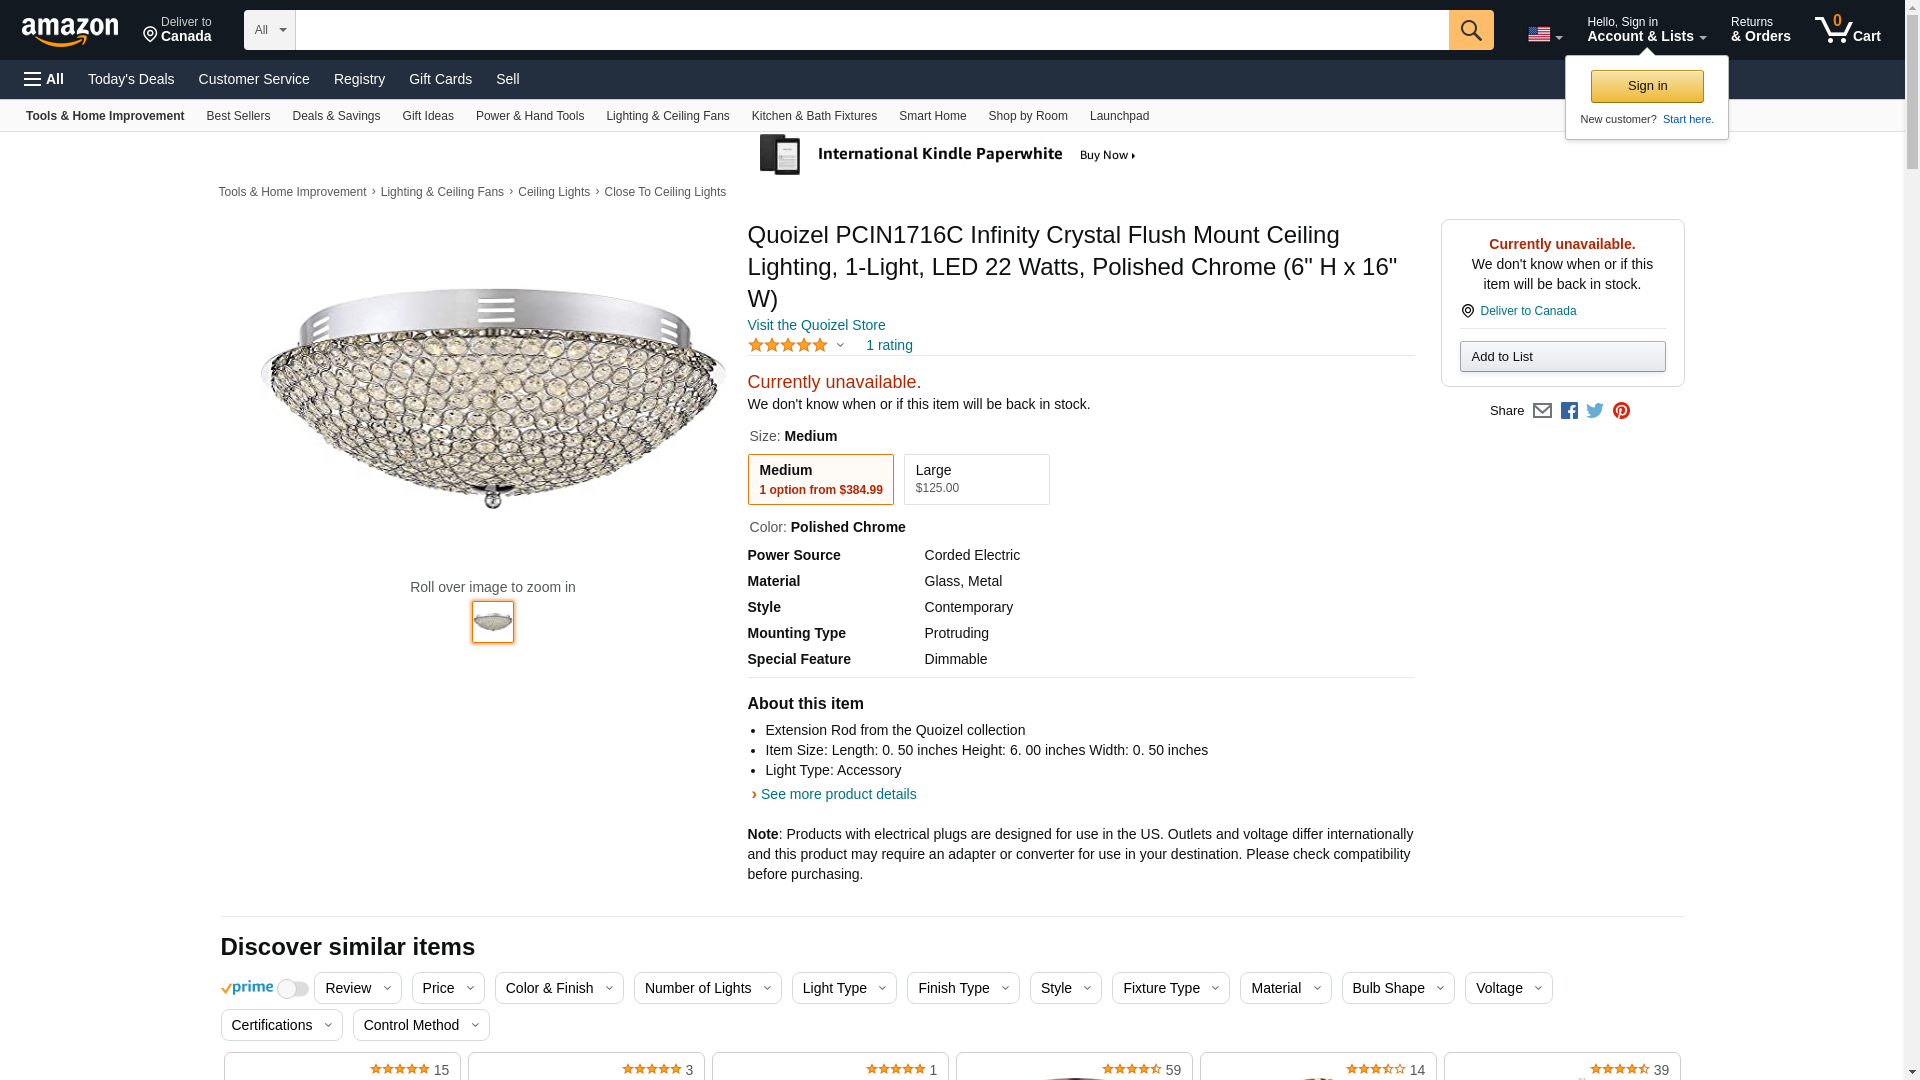1920x1080 pixels.
Task: Share product on Twitter icon
Action: point(1595,411)
